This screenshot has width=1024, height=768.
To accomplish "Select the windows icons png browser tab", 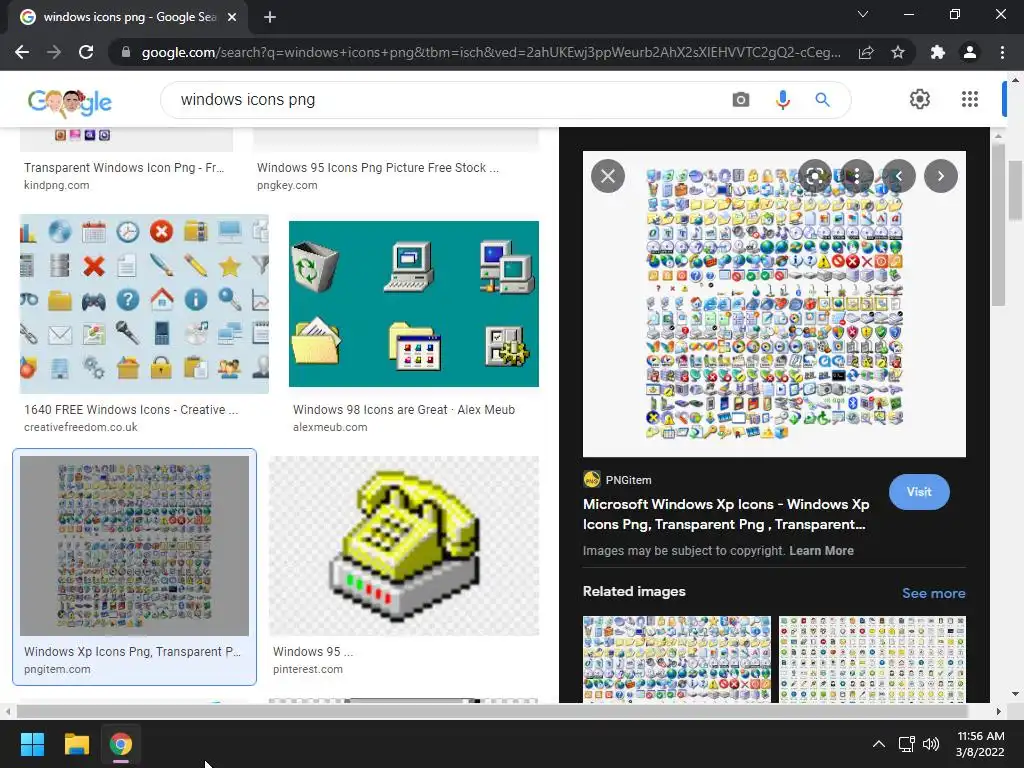I will [128, 18].
